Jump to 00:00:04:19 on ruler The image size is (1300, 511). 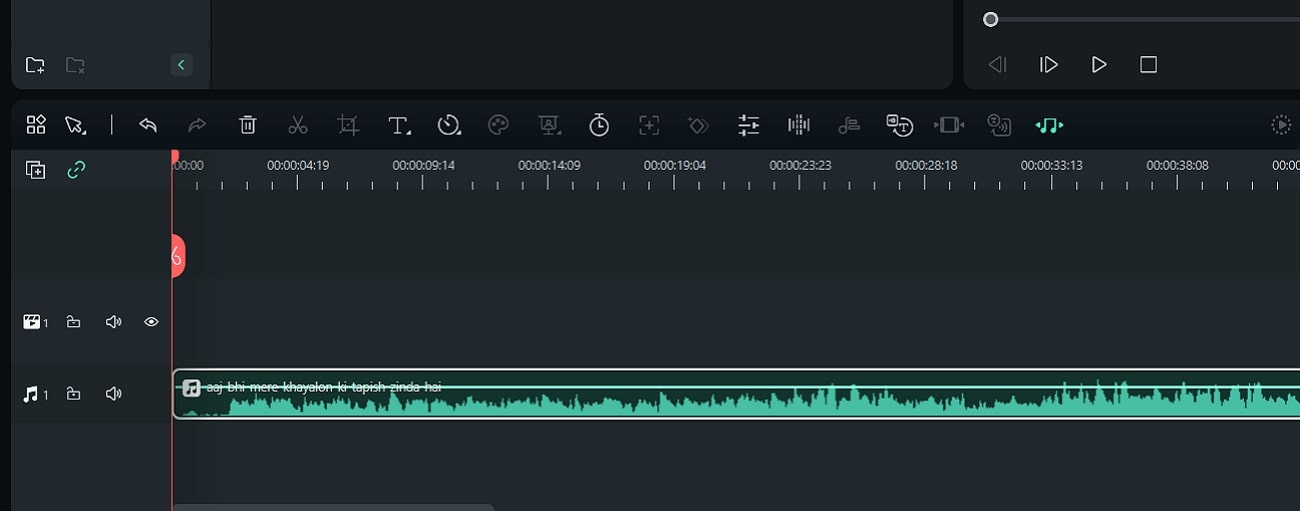tap(298, 165)
